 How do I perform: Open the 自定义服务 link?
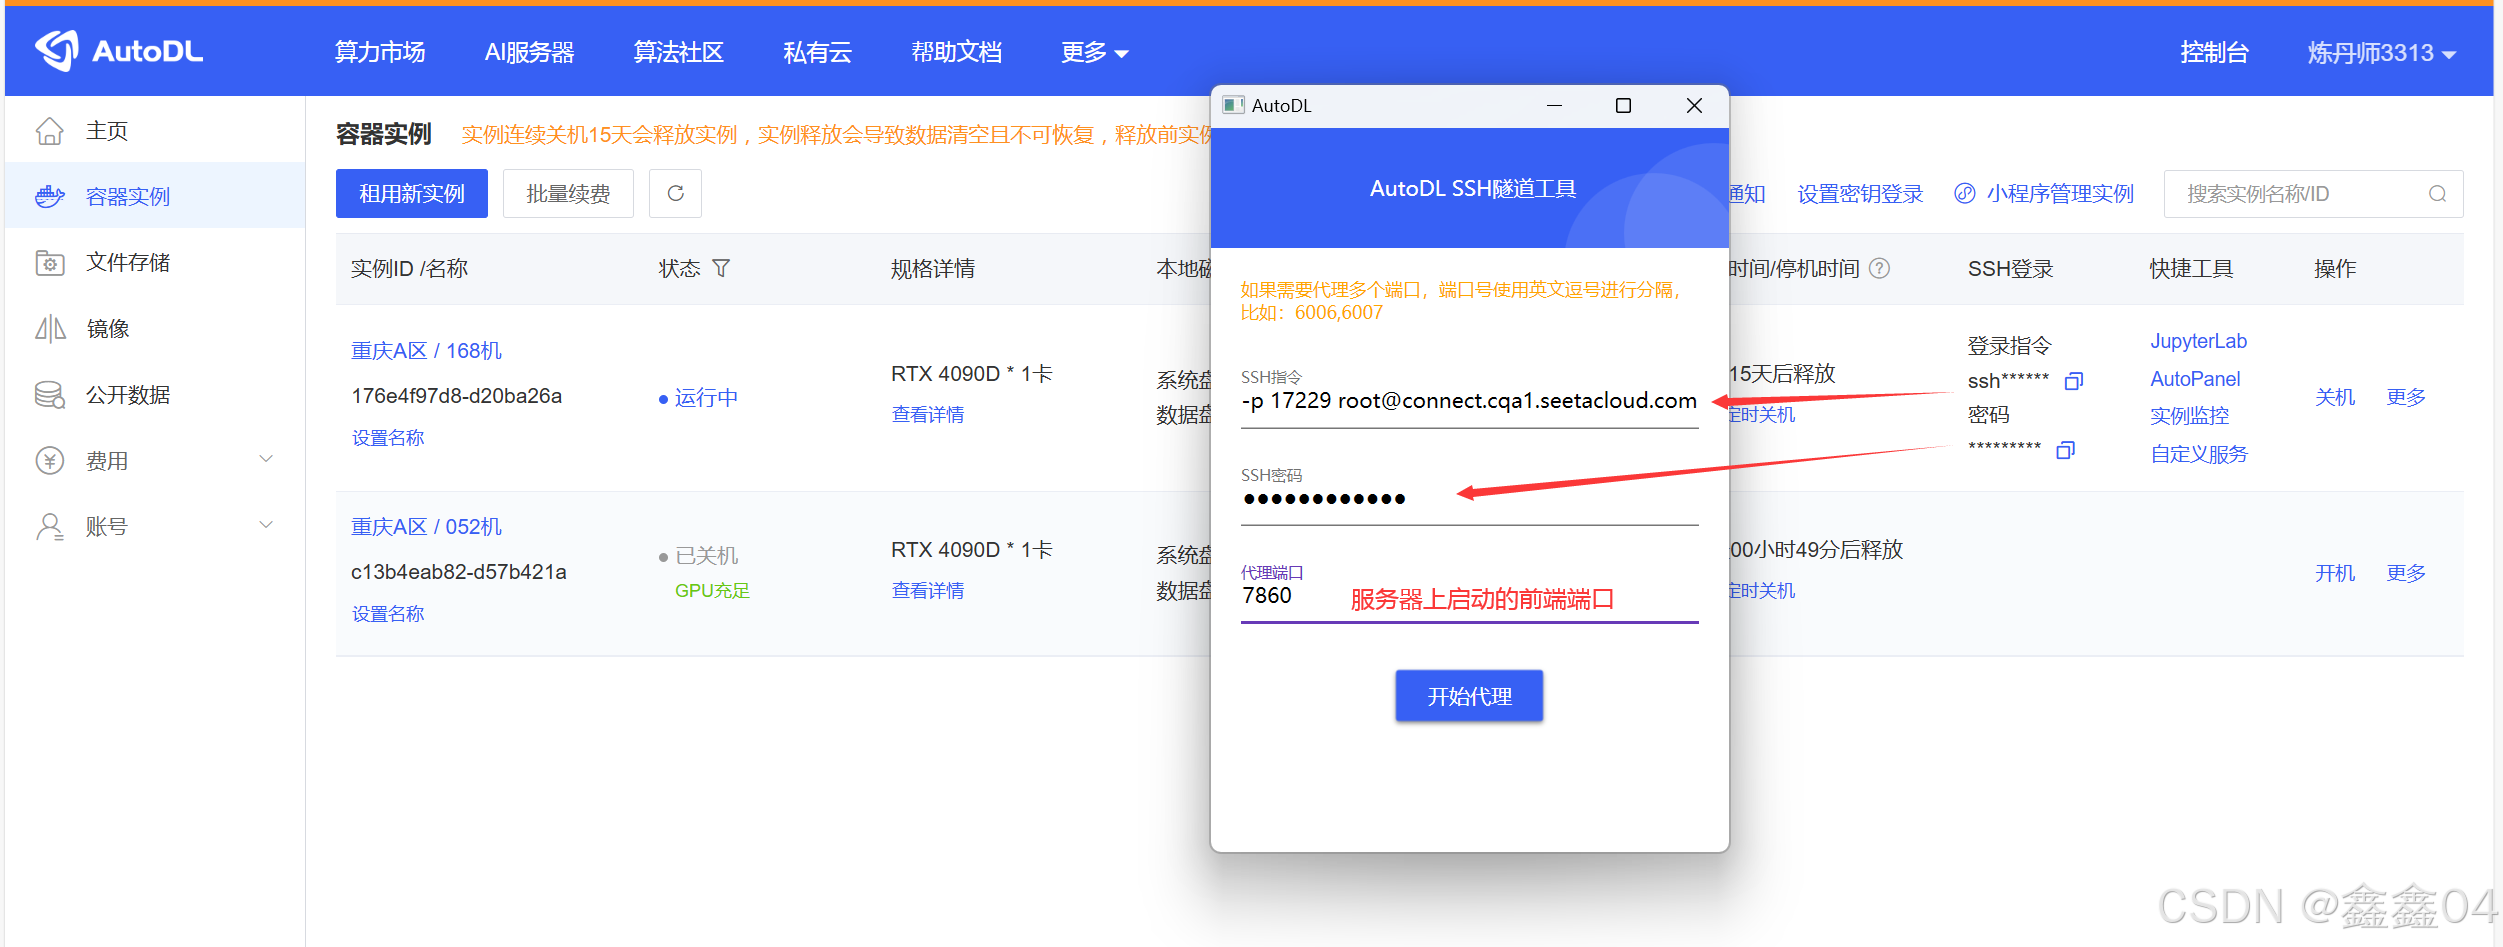2199,454
